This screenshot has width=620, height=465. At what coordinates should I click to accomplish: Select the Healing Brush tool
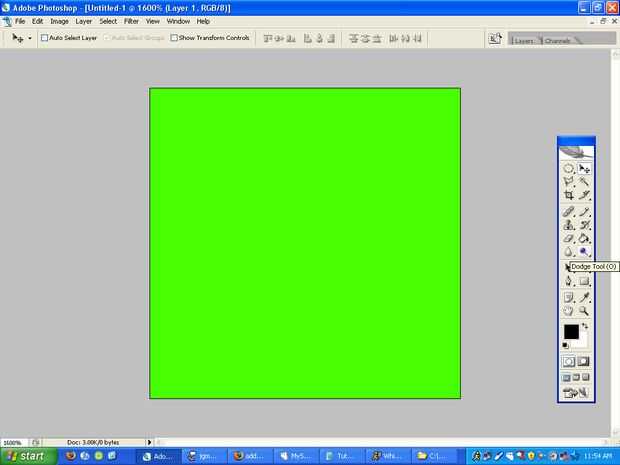pyautogui.click(x=569, y=212)
